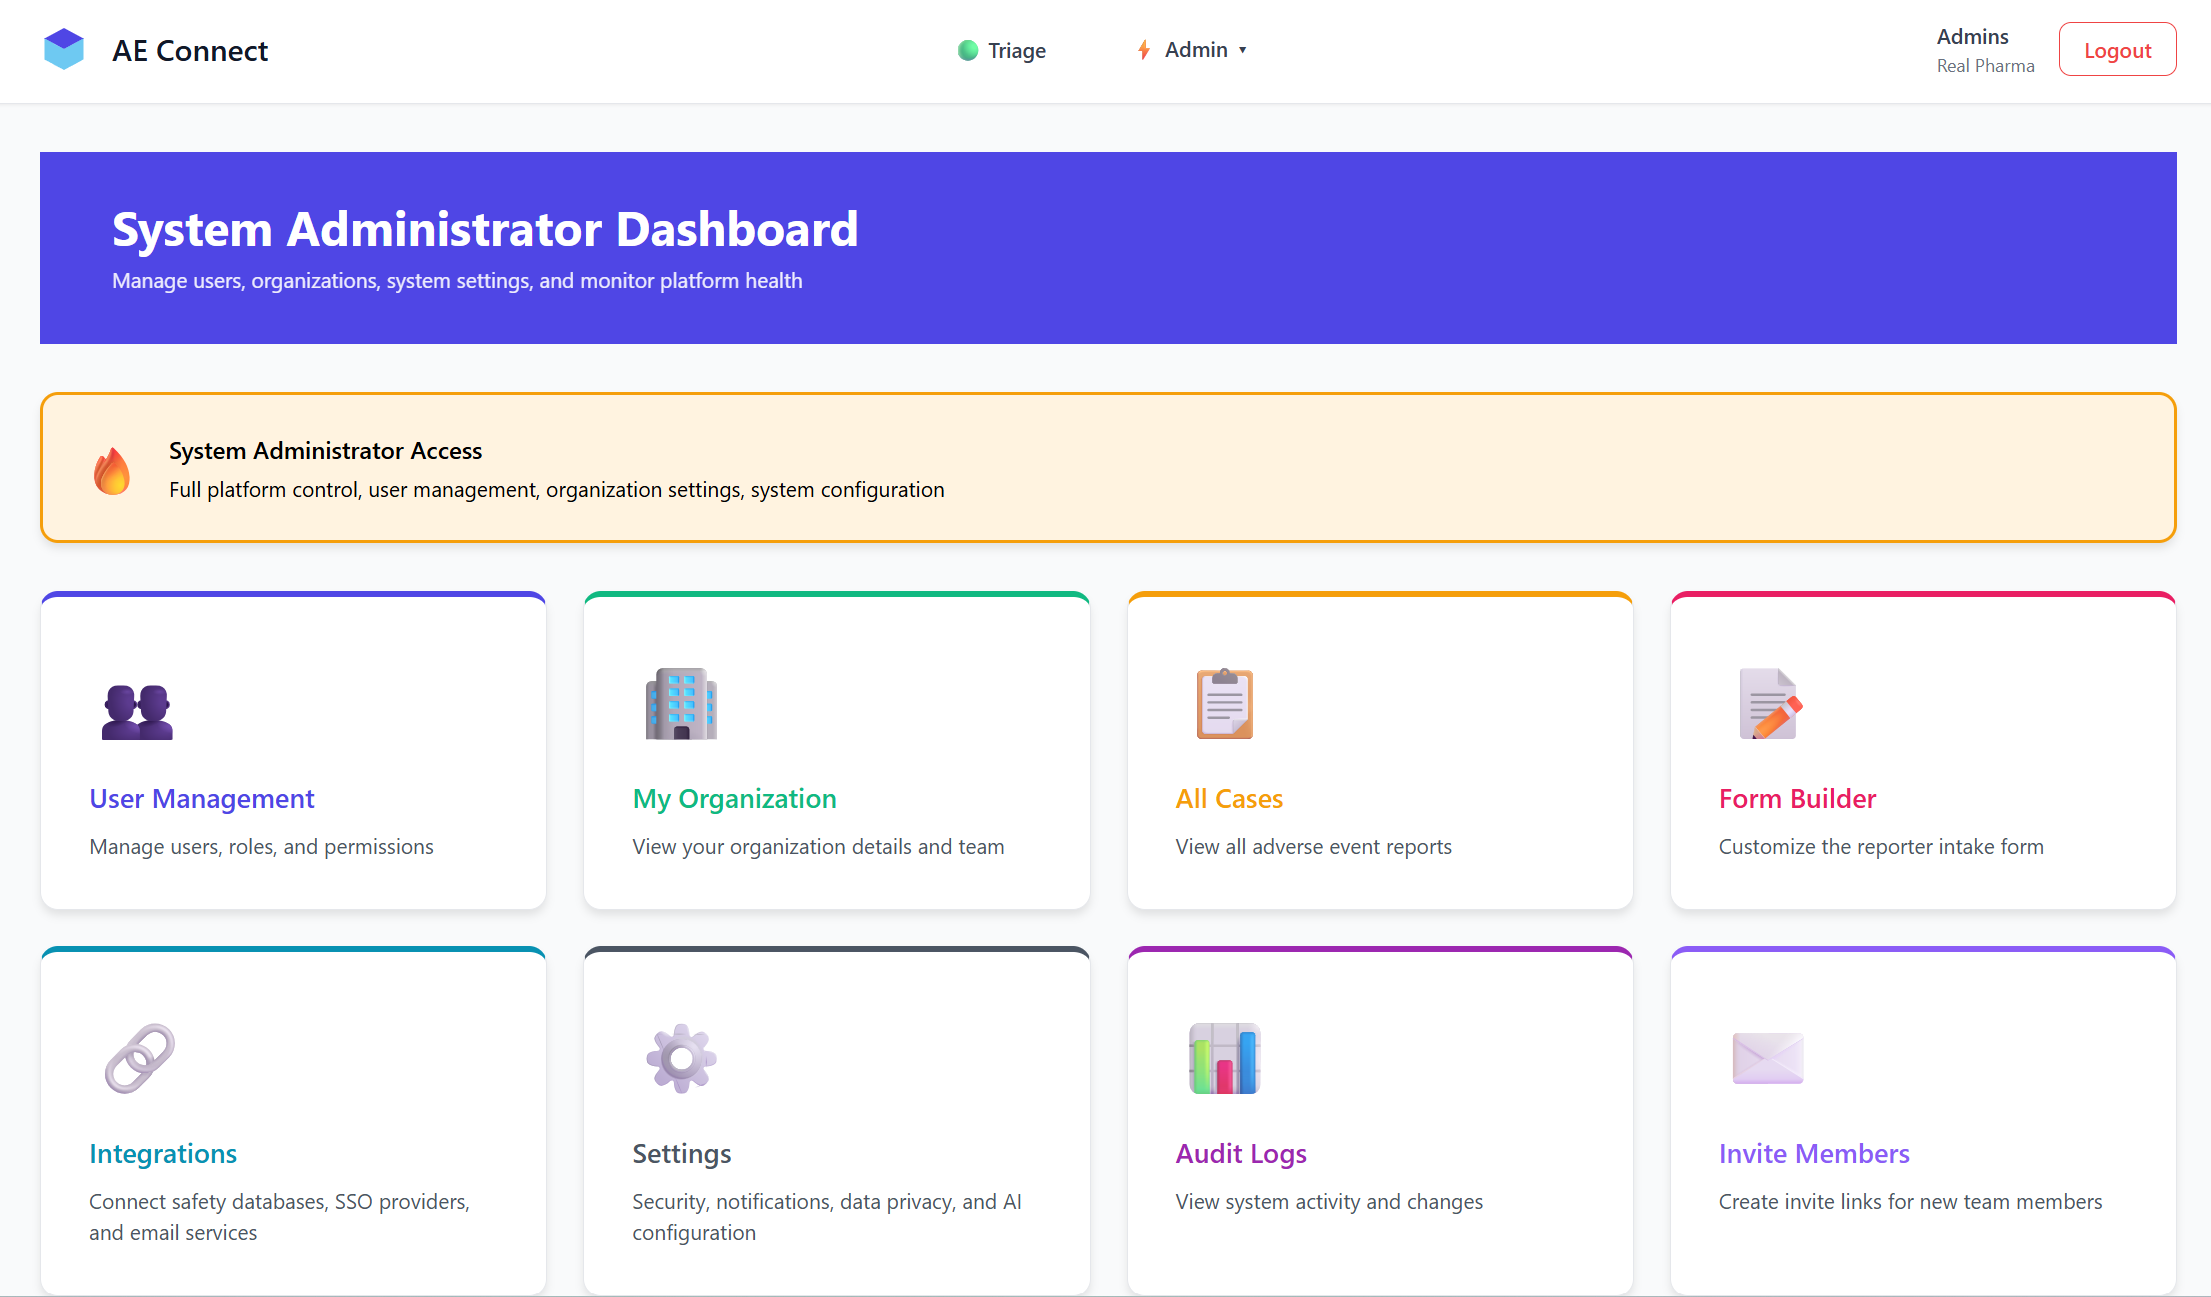Select the Audit Logs heading

coord(1241,1153)
